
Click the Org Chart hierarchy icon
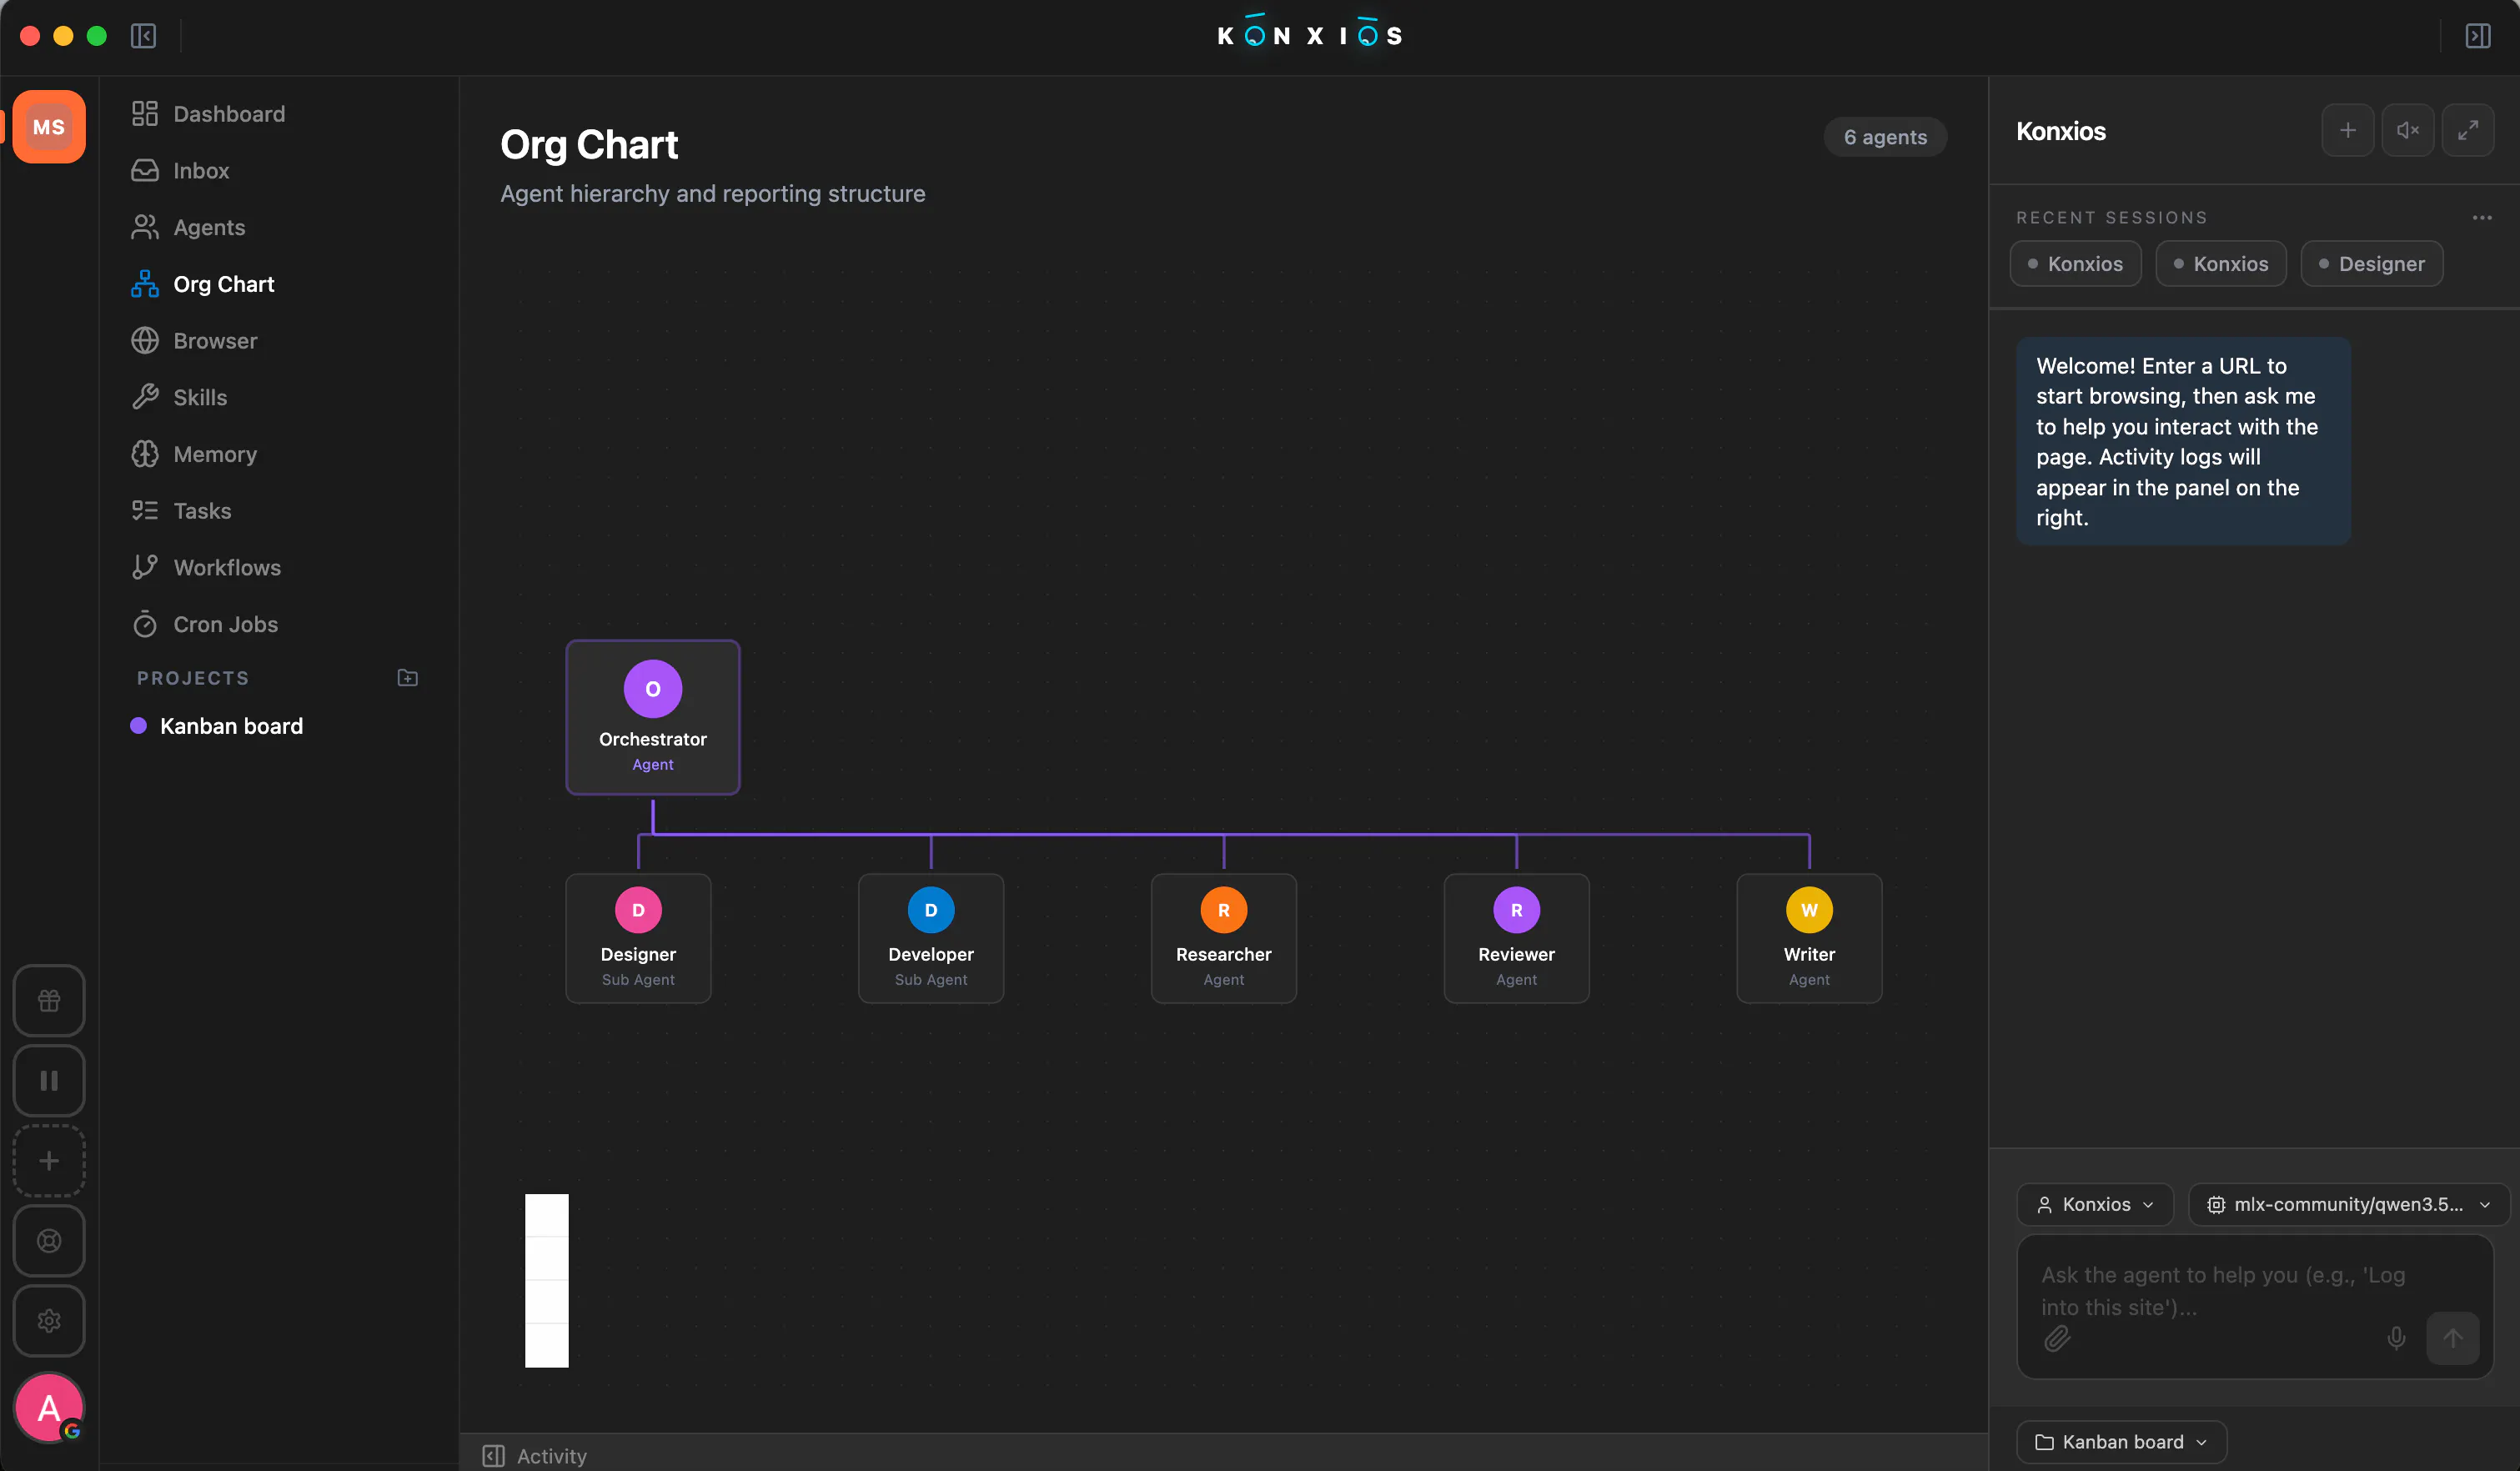coord(145,284)
